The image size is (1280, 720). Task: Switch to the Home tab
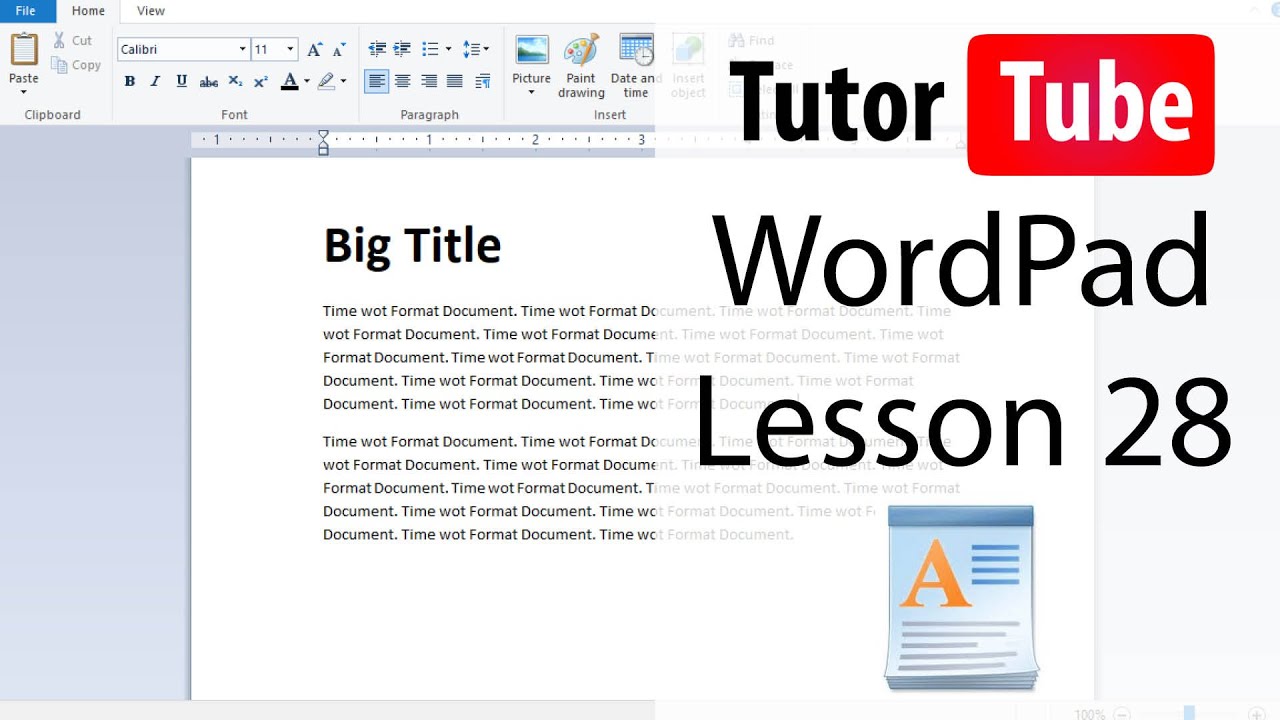tap(88, 11)
